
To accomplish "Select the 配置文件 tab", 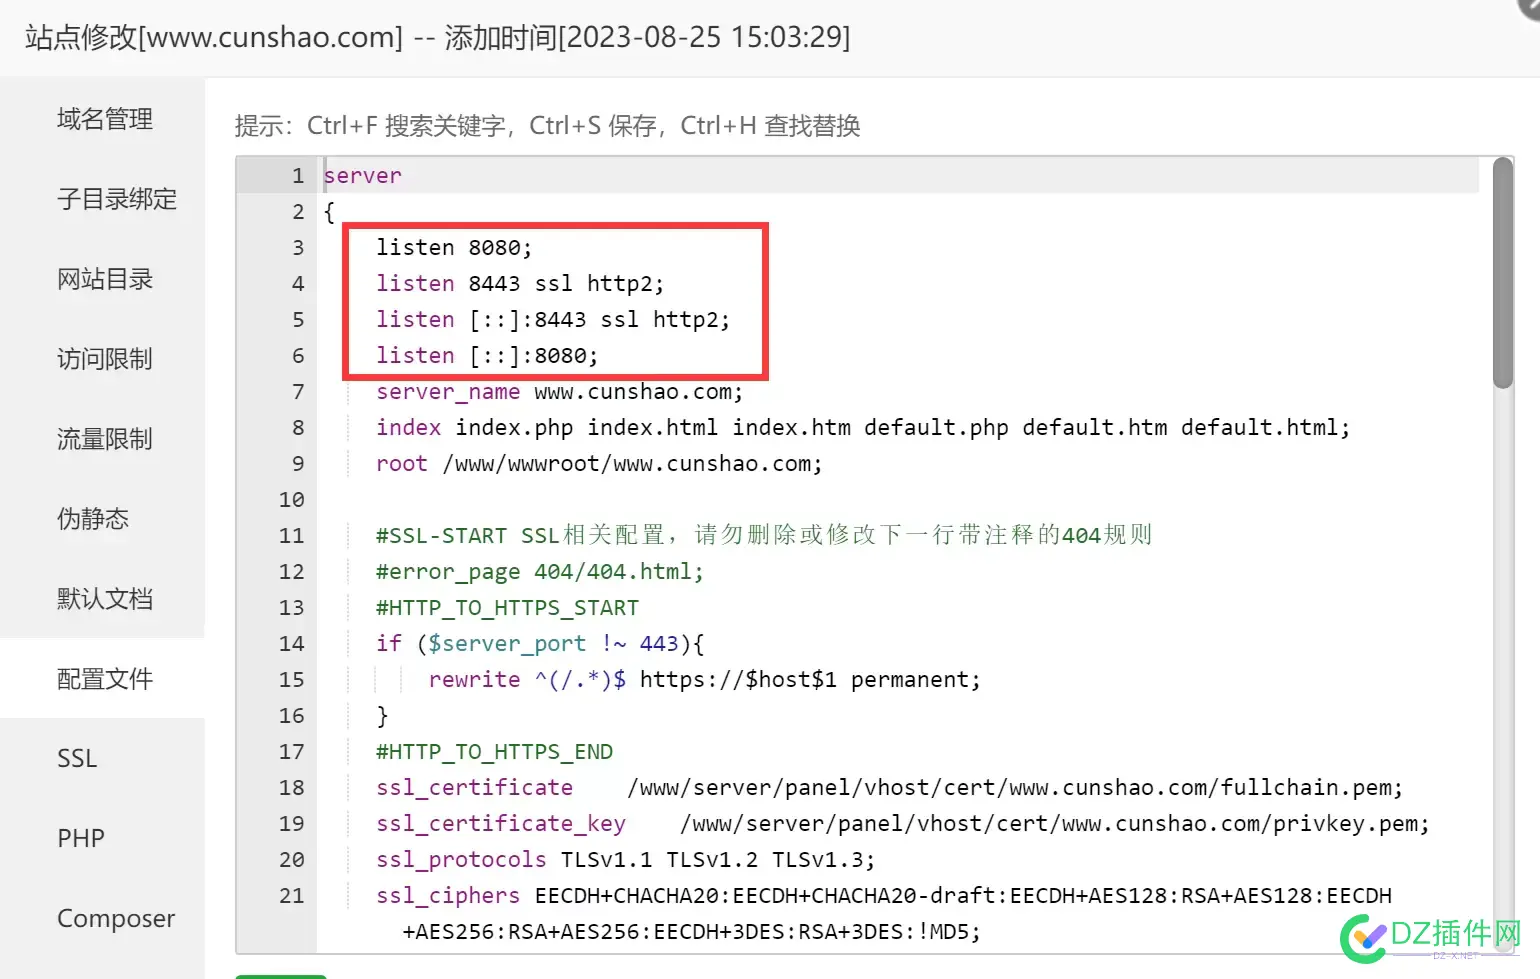I will [104, 679].
